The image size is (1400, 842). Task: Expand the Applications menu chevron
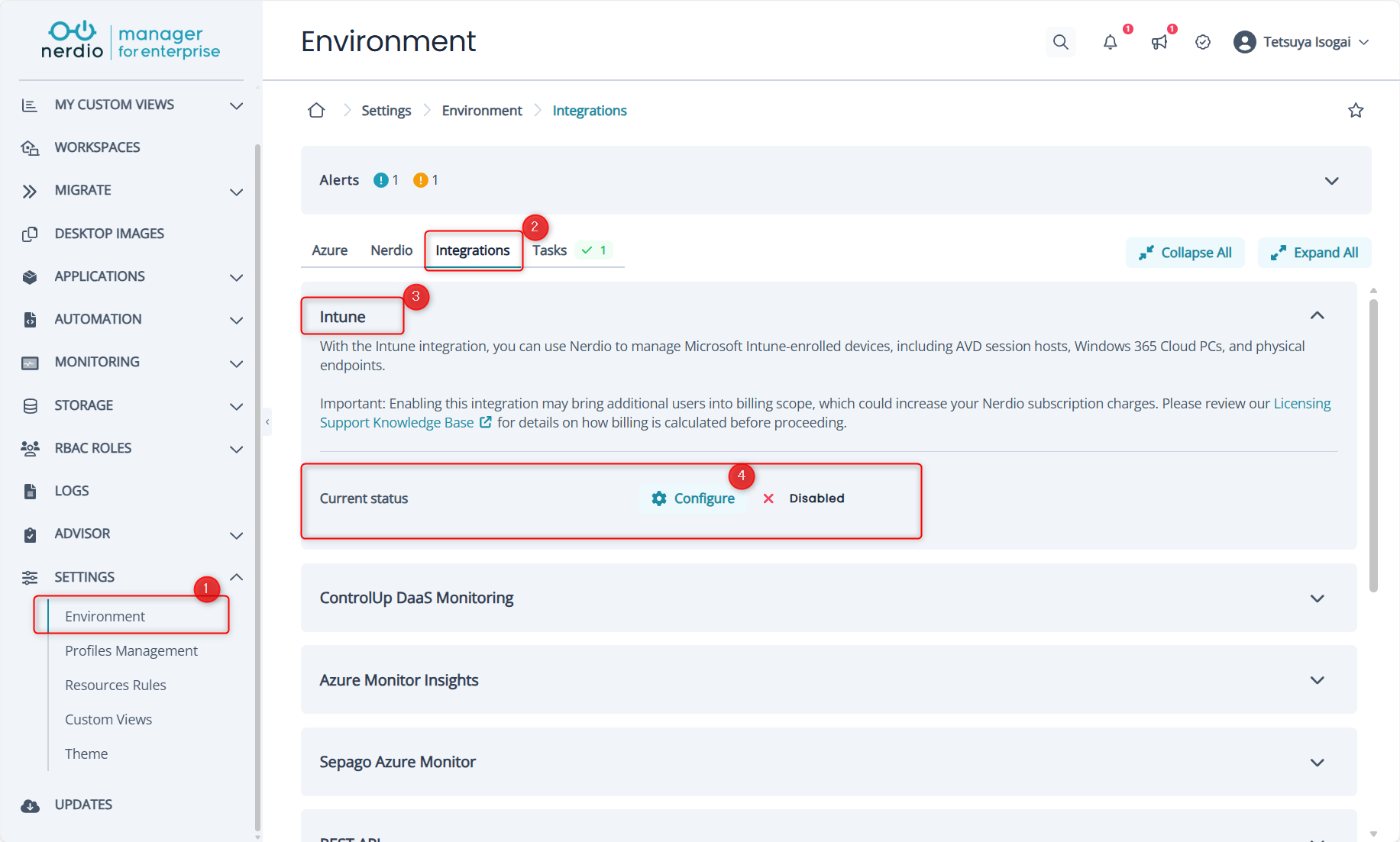pyautogui.click(x=236, y=277)
